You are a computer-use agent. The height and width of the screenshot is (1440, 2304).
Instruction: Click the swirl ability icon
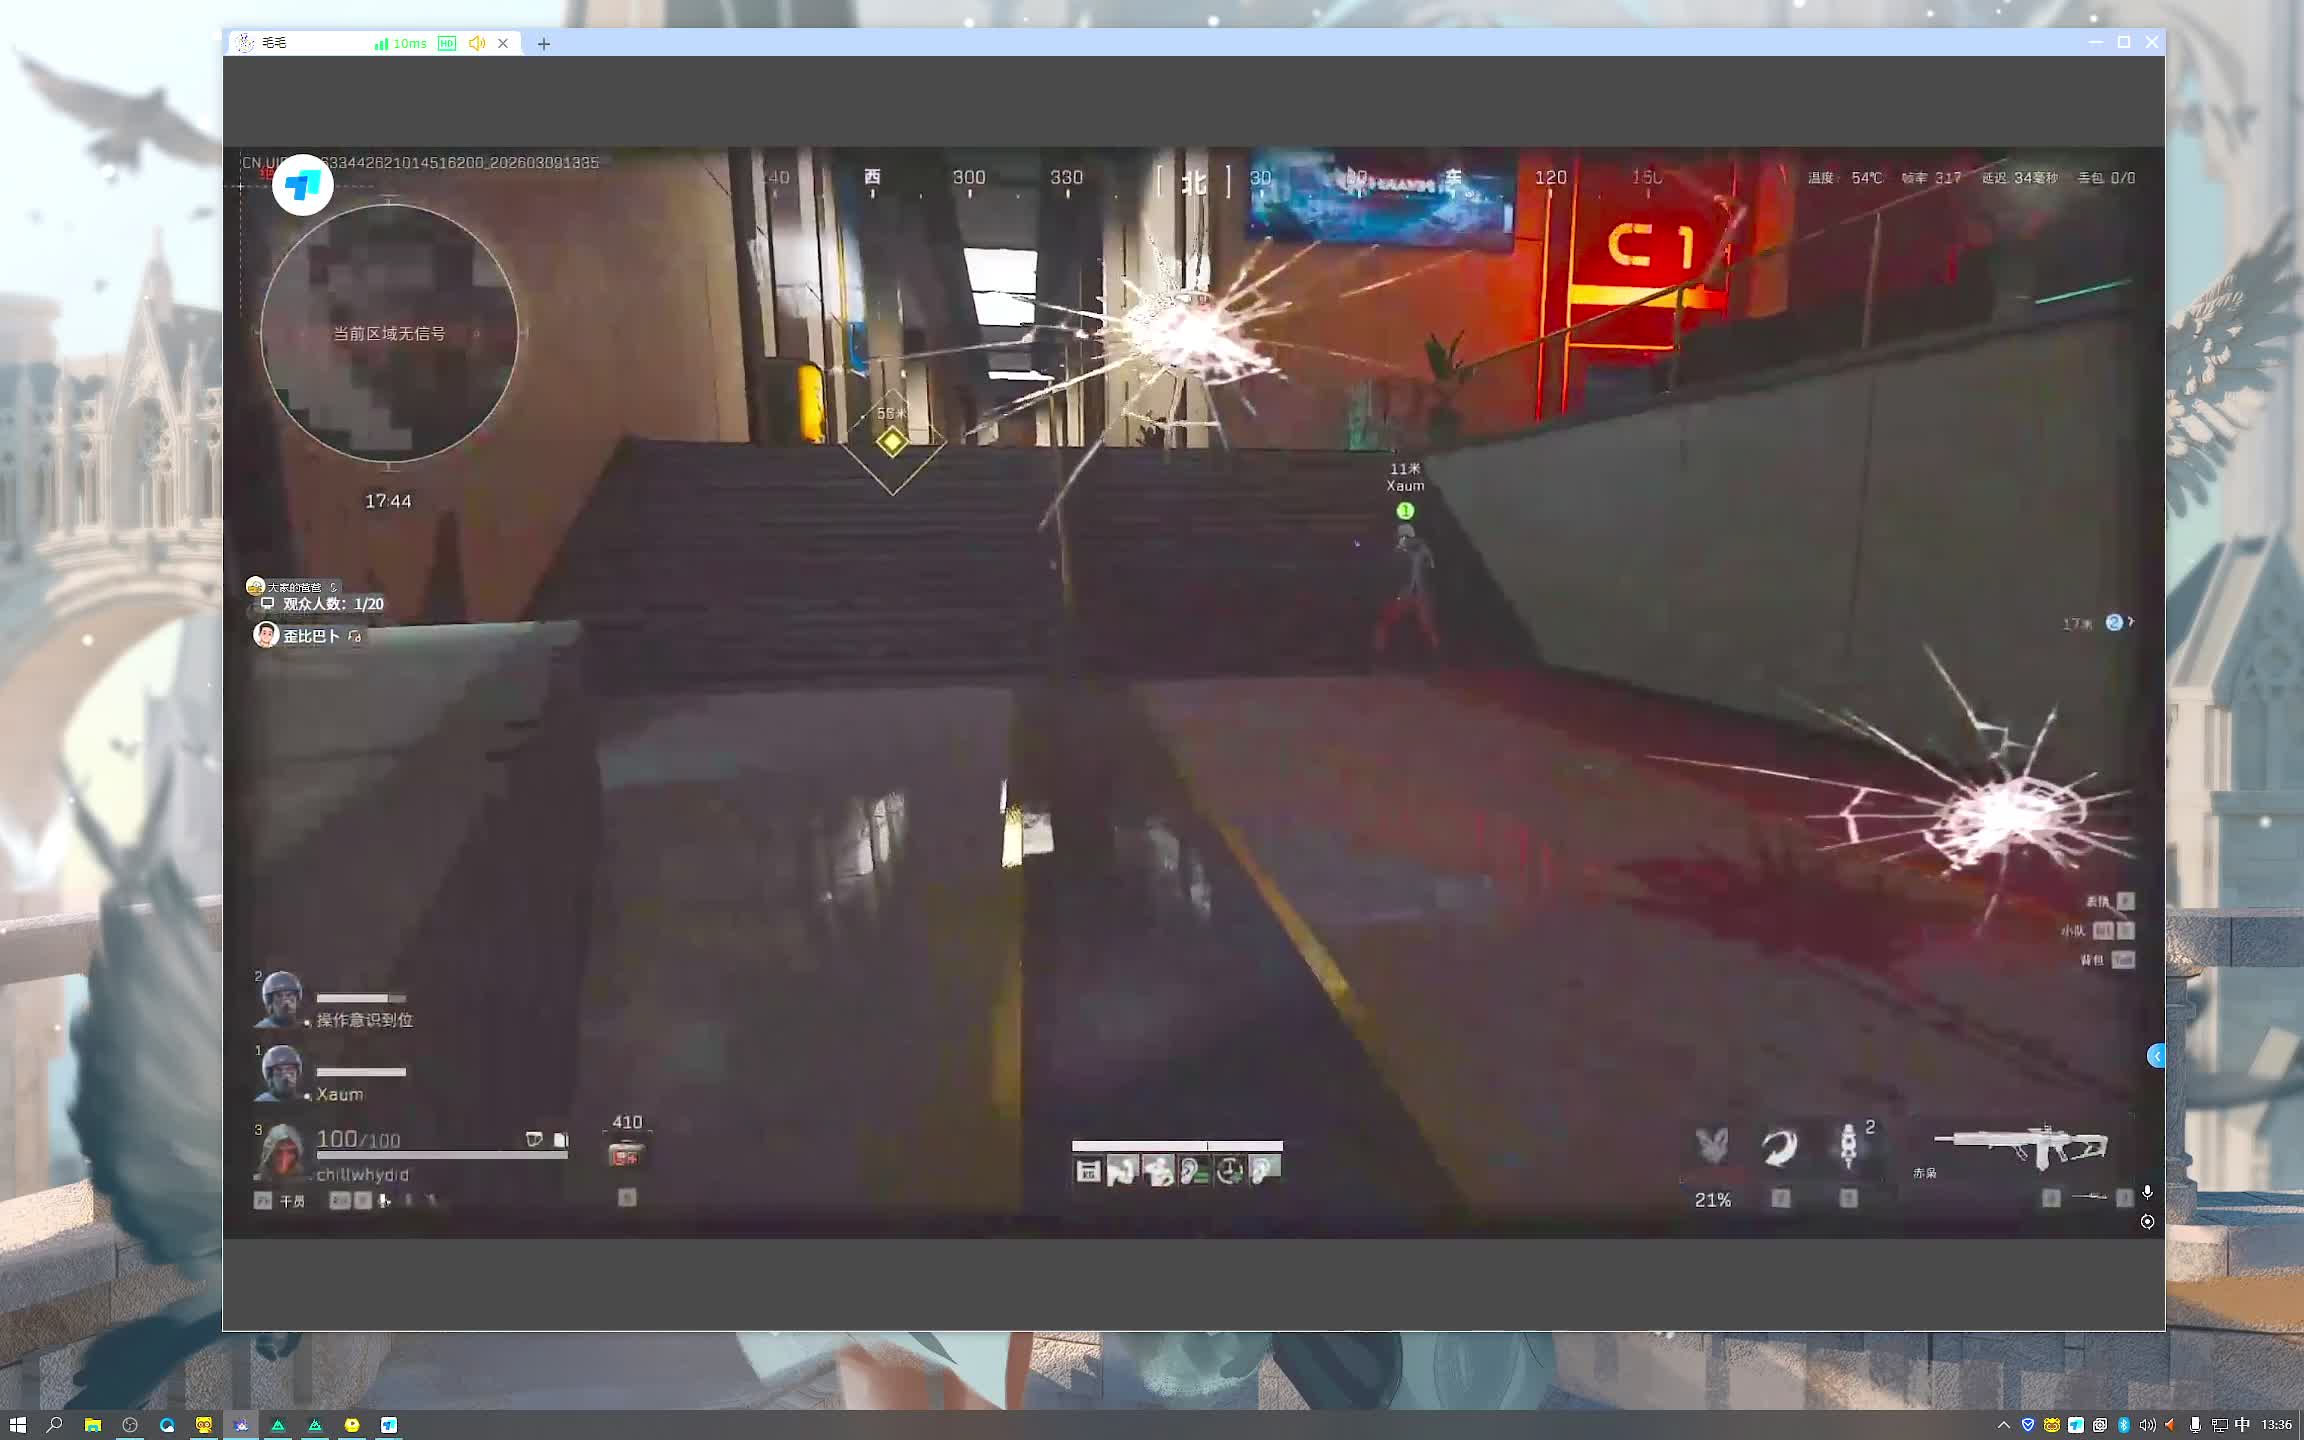click(1779, 1147)
